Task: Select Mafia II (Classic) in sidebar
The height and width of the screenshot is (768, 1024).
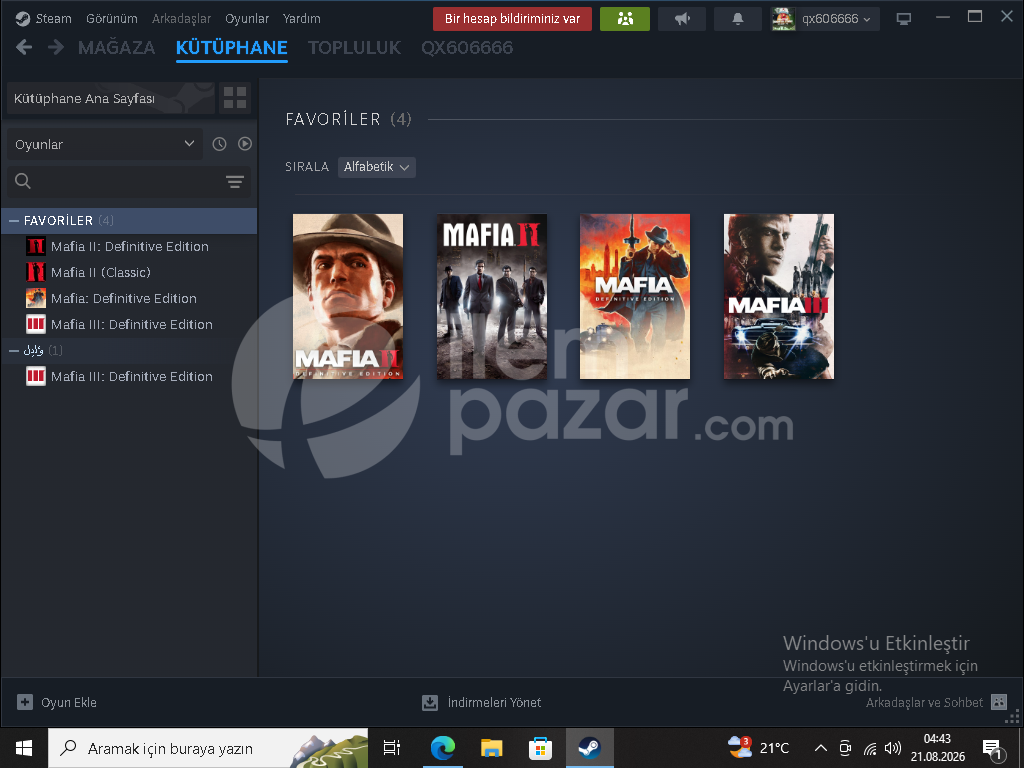Action: 129,272
